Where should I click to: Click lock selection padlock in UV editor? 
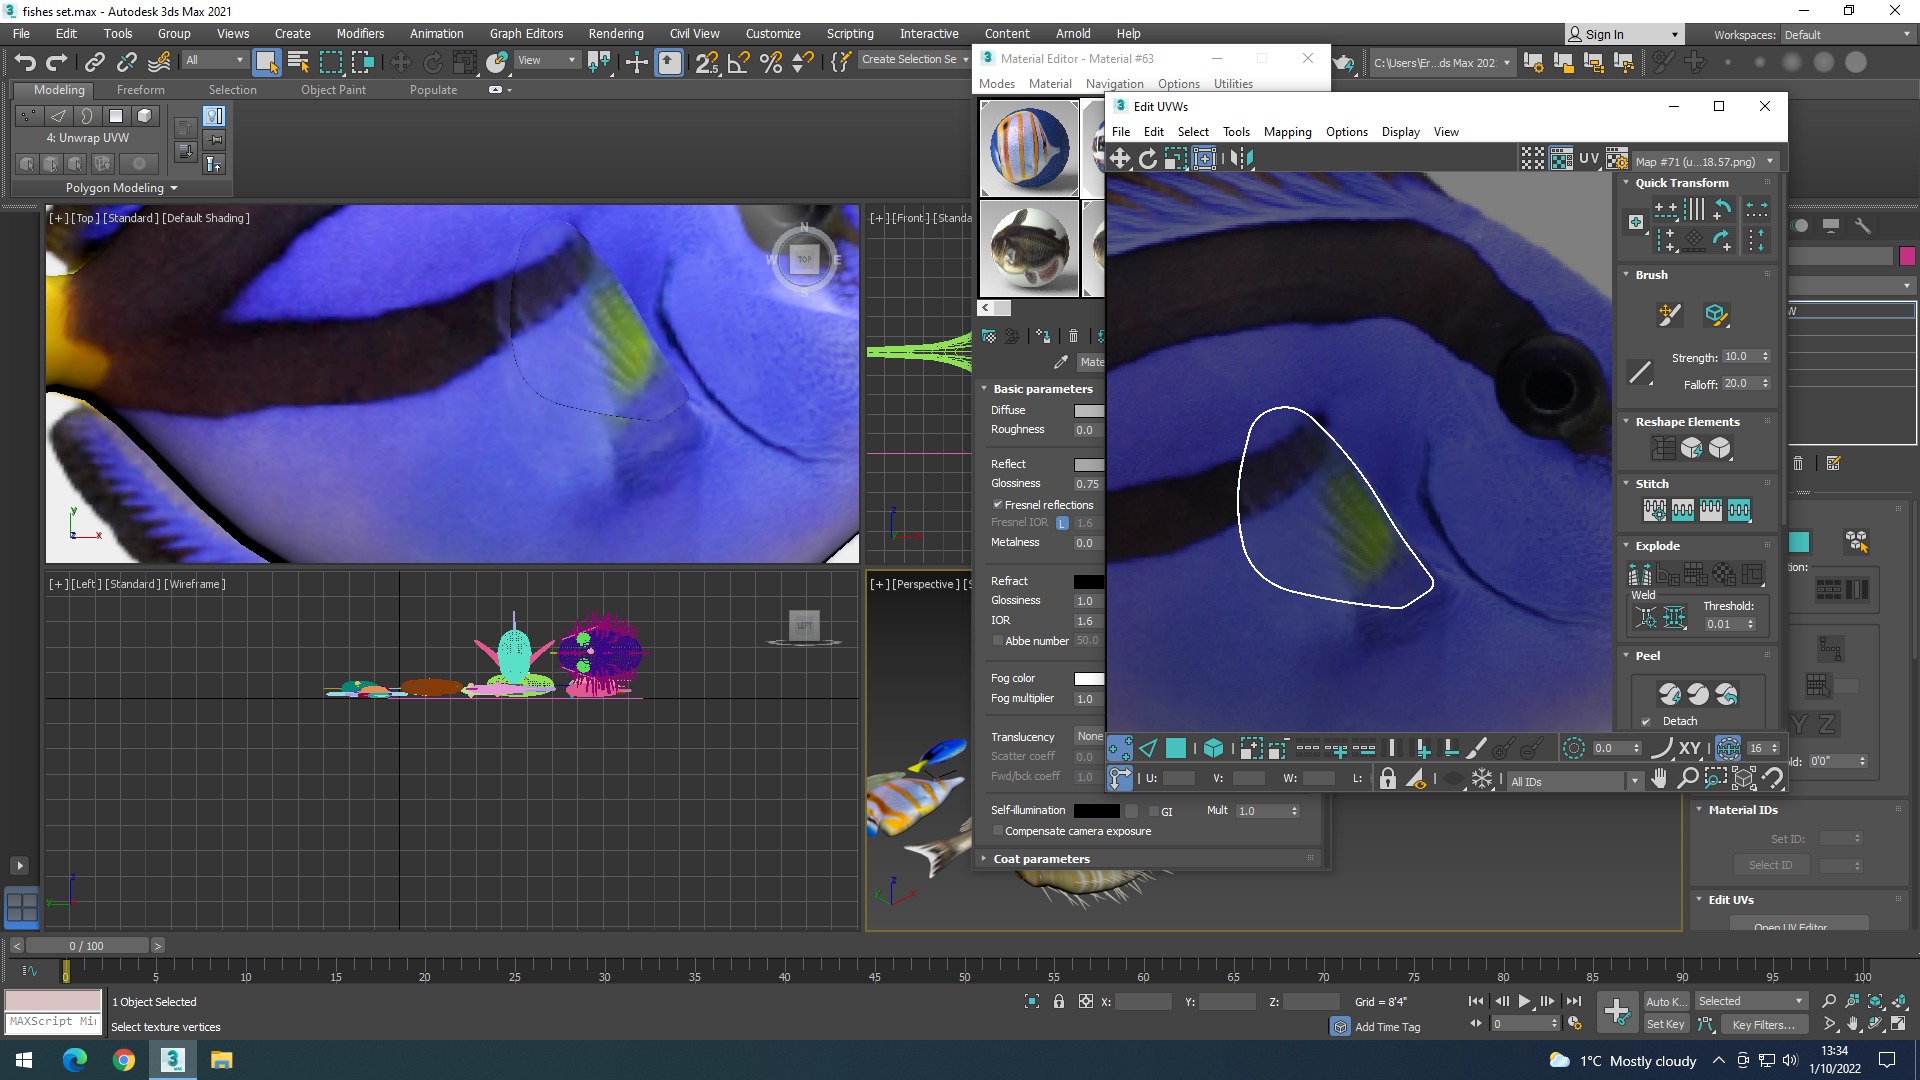click(1387, 779)
